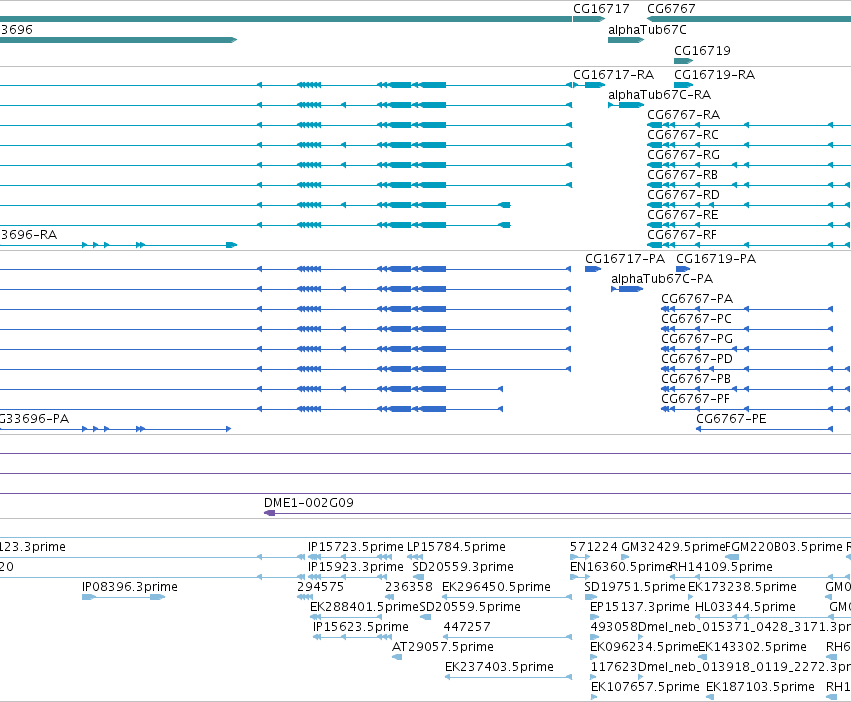Open EST LP15784.5prime
The height and width of the screenshot is (702, 851).
456,547
